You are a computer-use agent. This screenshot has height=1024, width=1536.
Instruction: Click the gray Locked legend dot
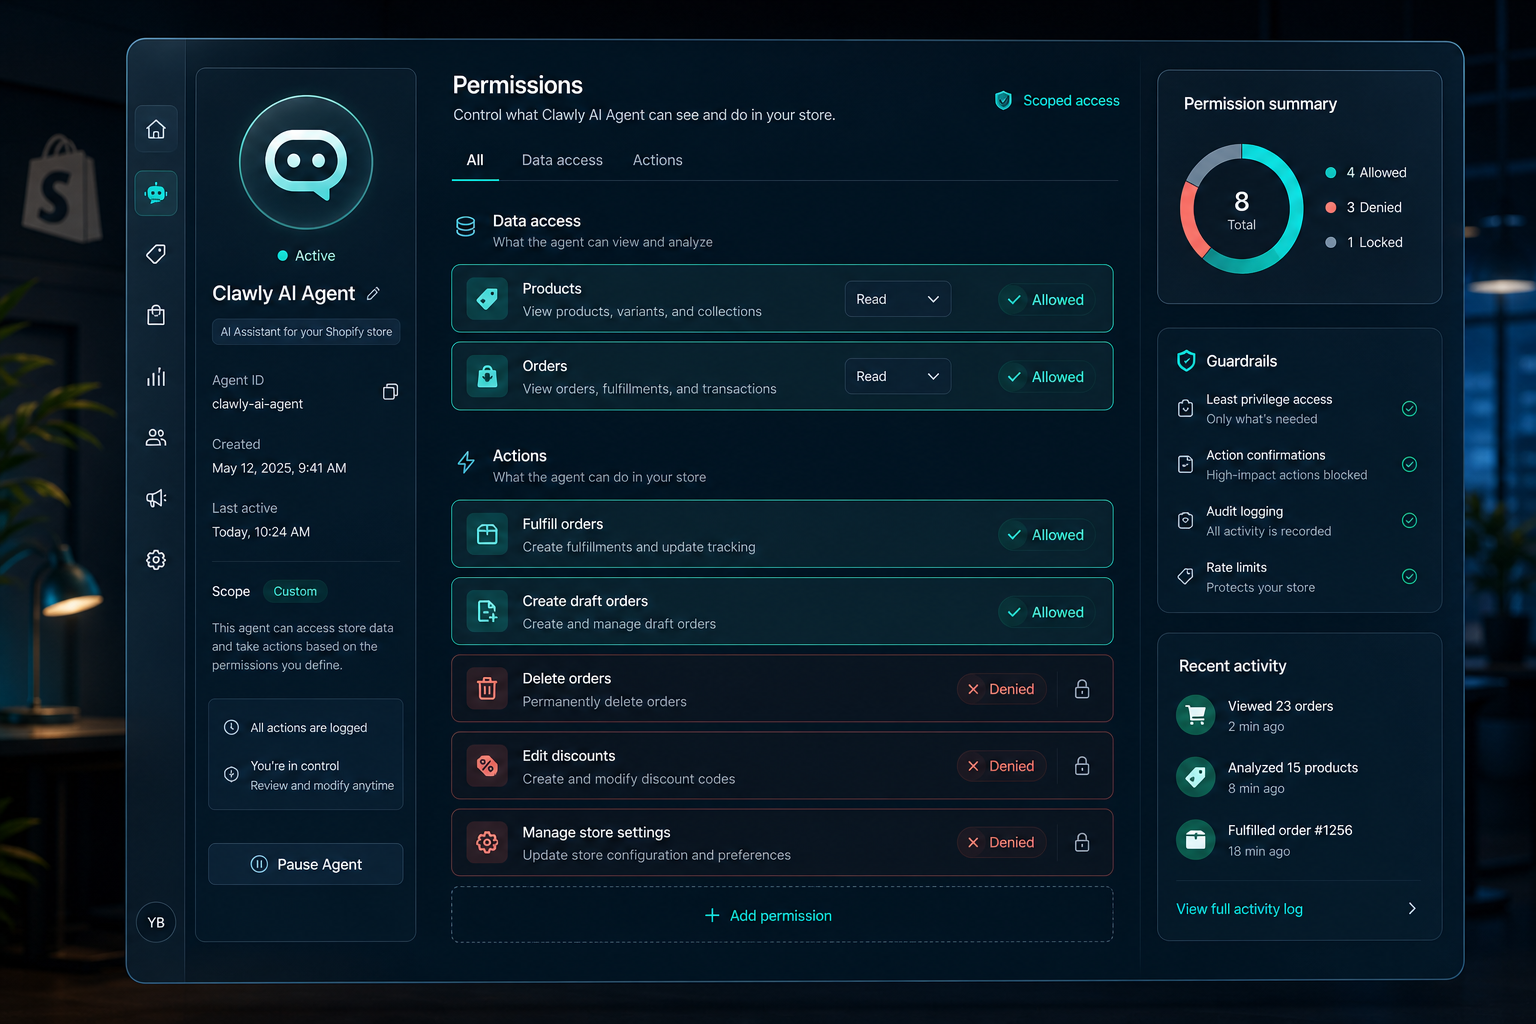[1331, 243]
